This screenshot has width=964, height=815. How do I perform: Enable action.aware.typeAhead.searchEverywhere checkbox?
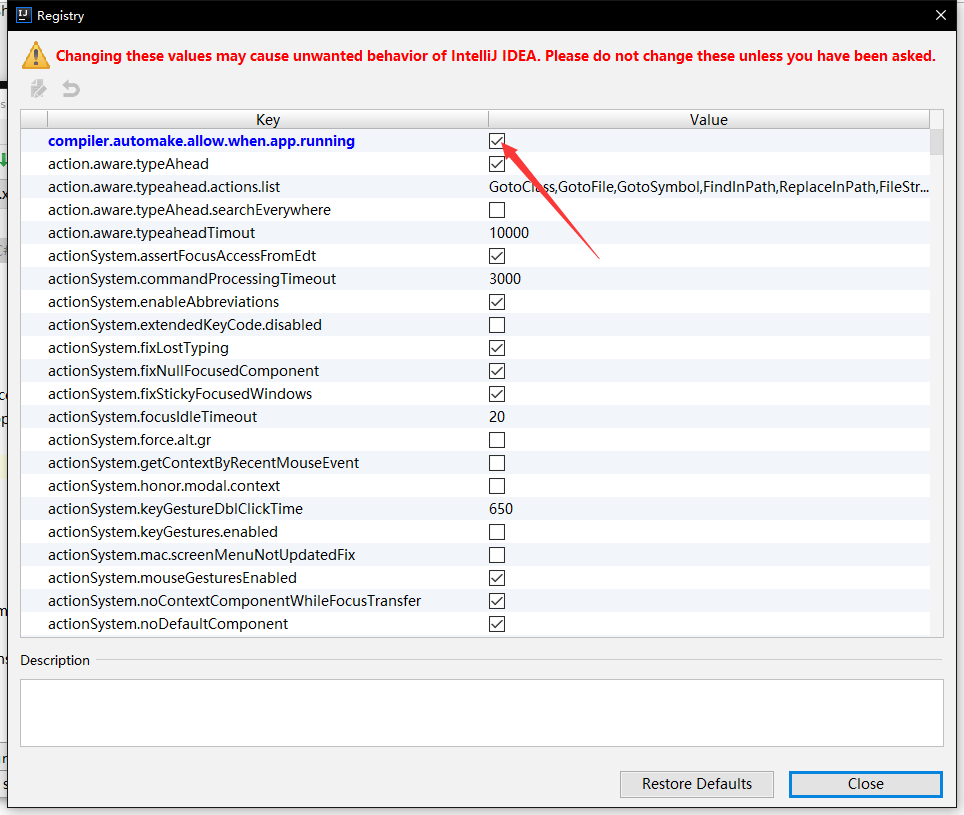(497, 210)
